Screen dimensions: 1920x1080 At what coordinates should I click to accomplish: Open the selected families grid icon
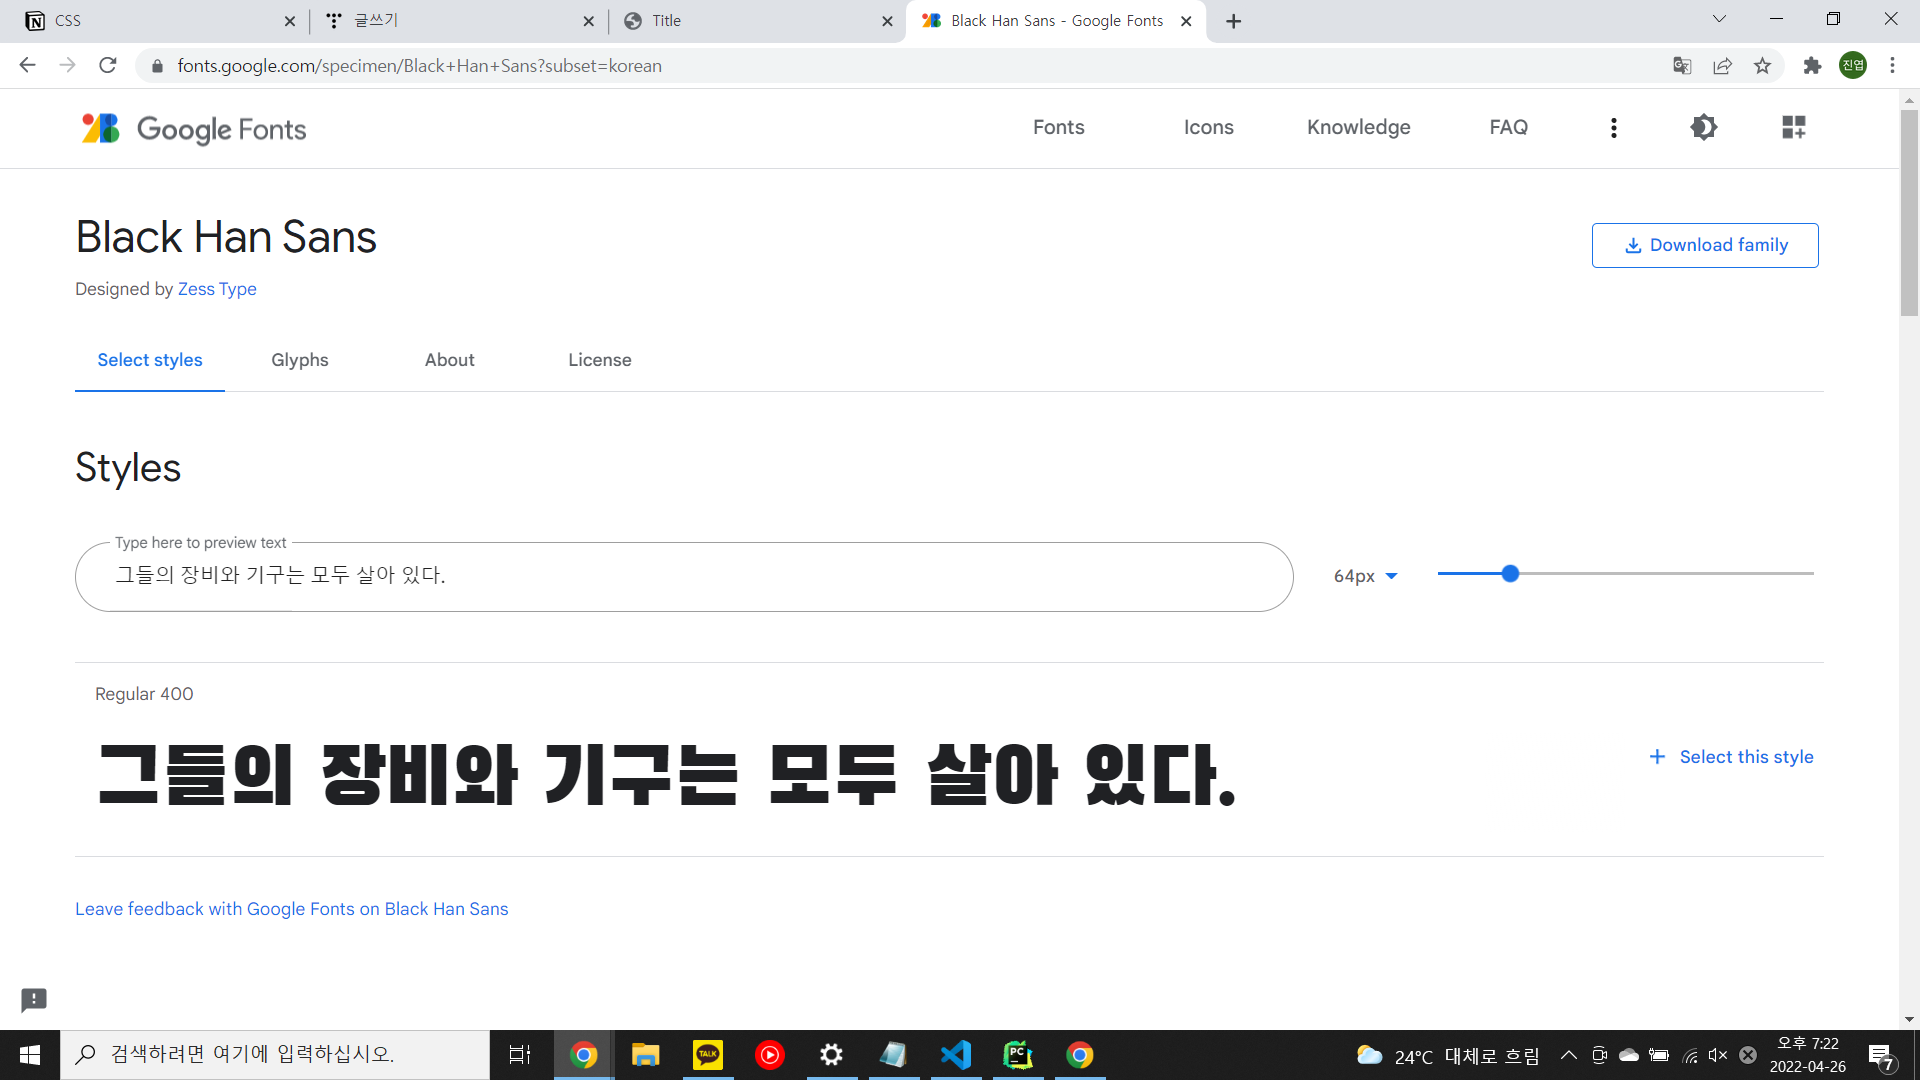click(x=1794, y=127)
